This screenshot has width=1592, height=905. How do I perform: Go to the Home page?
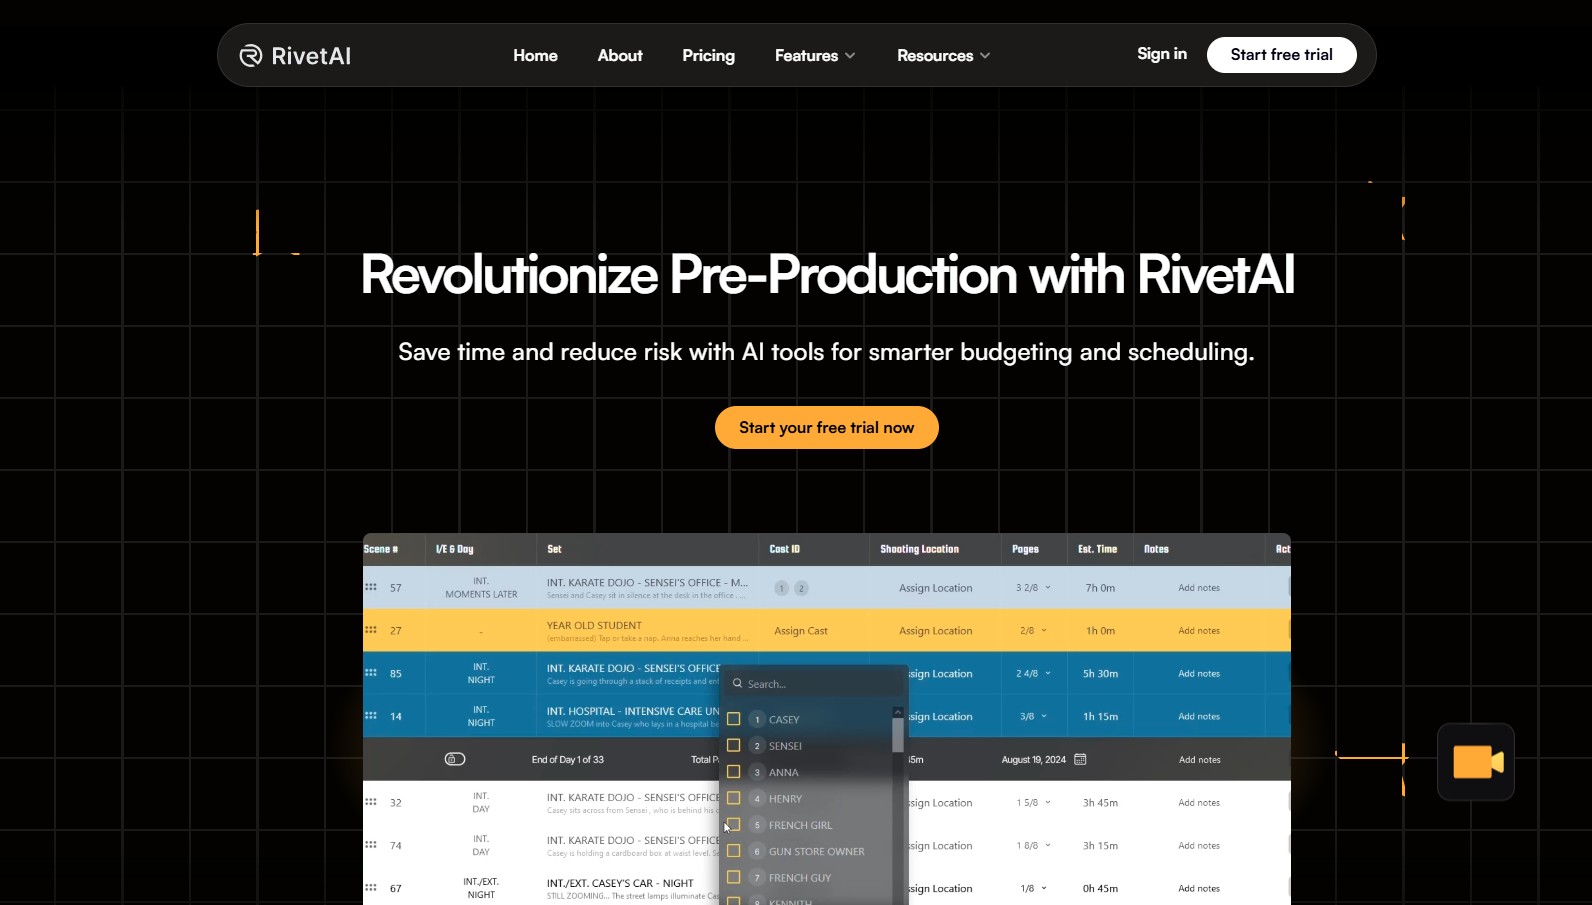coord(535,55)
